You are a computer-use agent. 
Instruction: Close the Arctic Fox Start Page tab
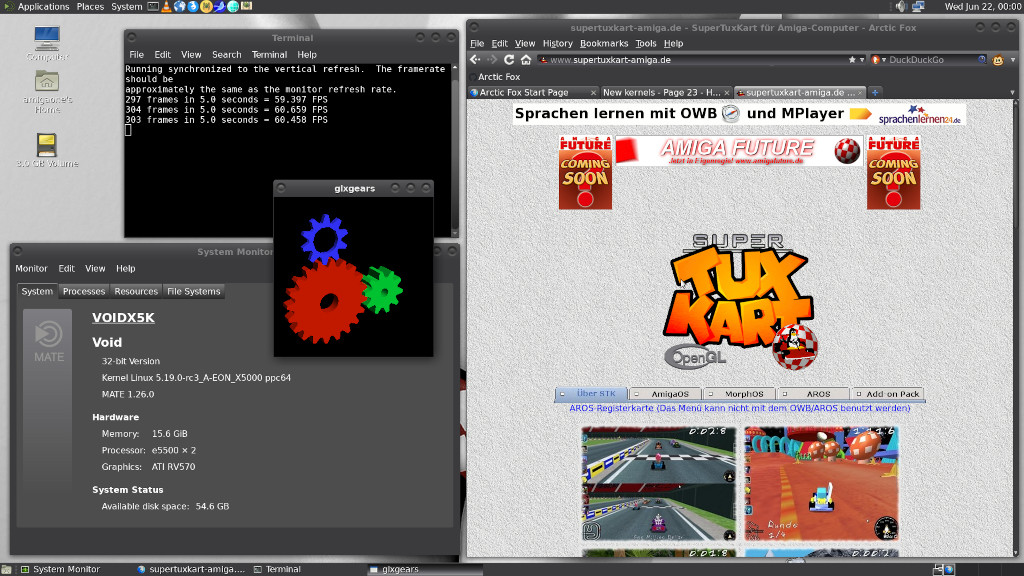(x=593, y=93)
